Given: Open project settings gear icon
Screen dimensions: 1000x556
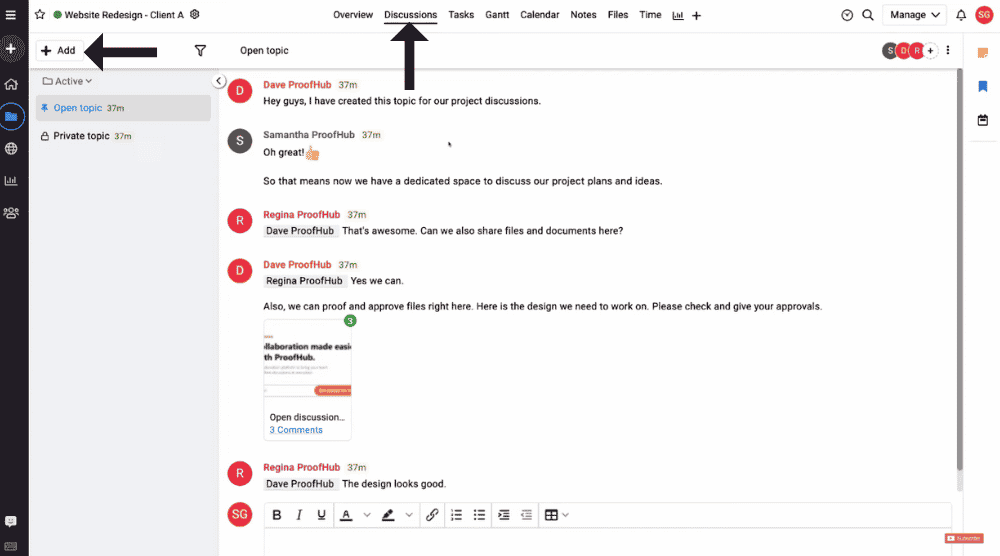Looking at the screenshot, I should click(x=195, y=14).
